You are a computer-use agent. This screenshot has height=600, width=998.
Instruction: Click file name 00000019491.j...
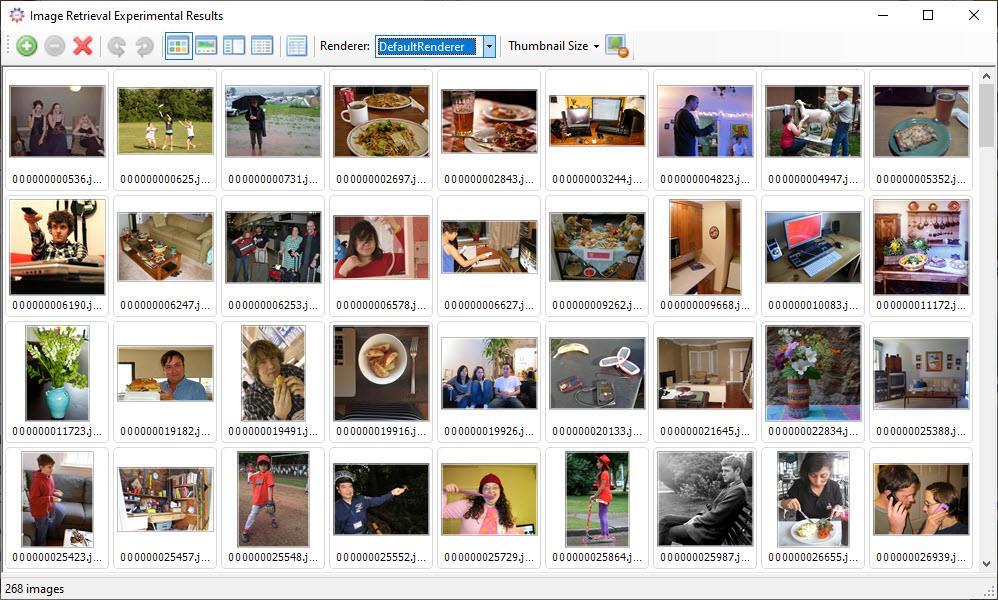pos(273,431)
